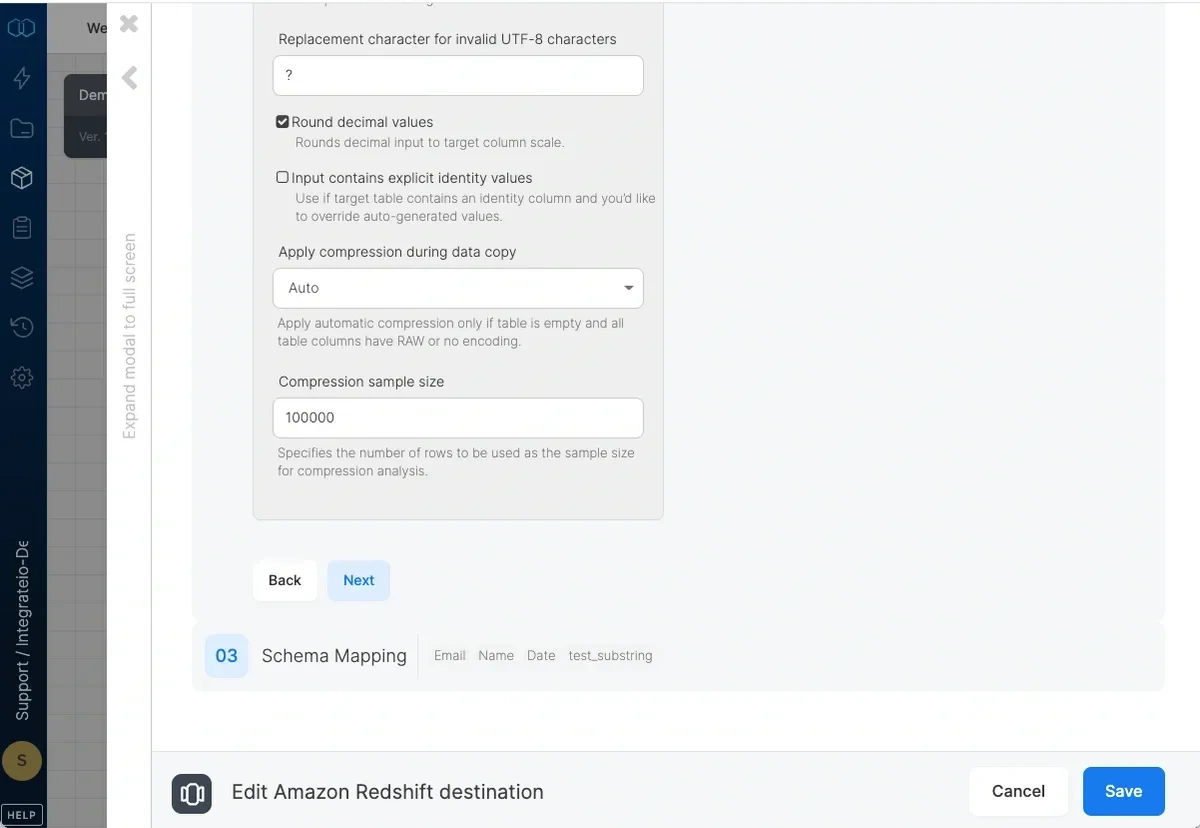Click the Integrate.io logo at the top

point(22,28)
